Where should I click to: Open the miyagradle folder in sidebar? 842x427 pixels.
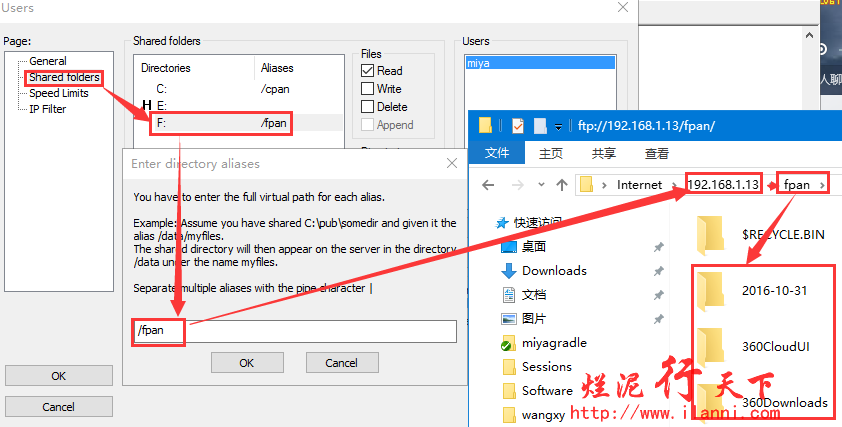pos(553,342)
